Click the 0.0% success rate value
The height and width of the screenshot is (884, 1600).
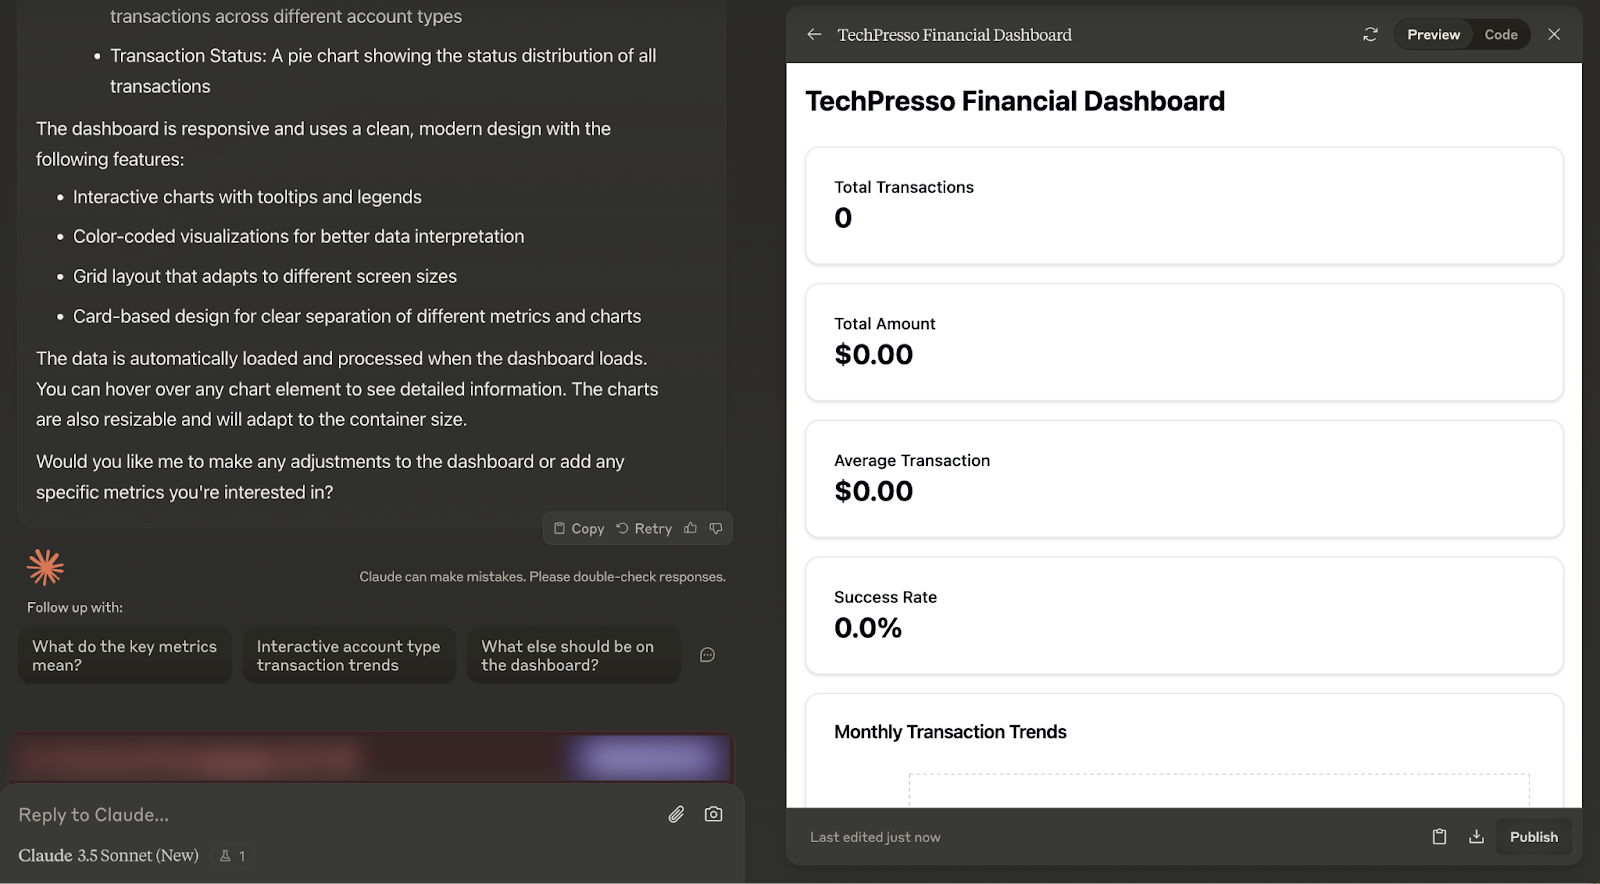[868, 628]
